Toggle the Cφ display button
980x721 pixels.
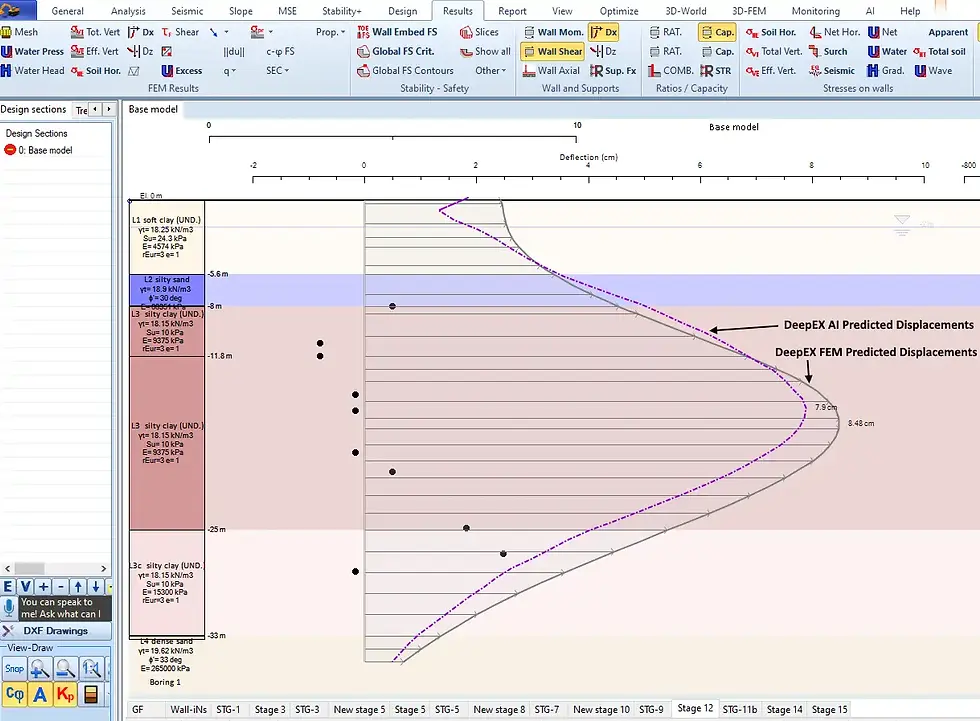14,694
